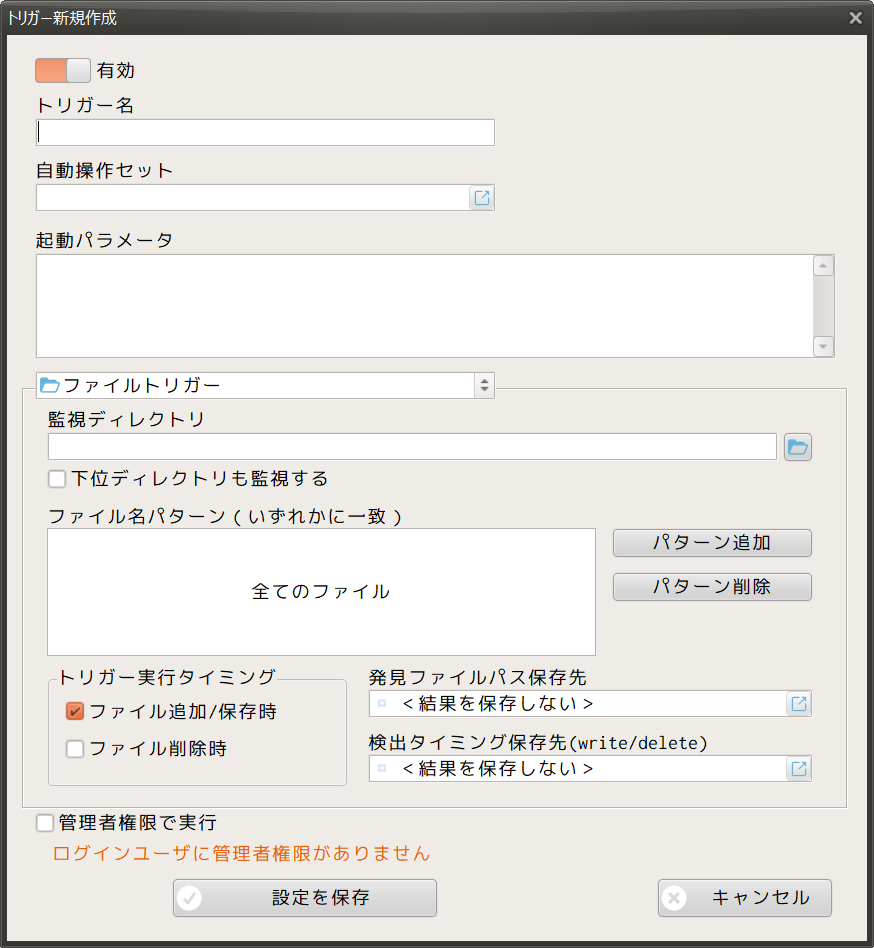Open the ファイルトリガー type dropdown
The image size is (874, 948).
point(265,385)
